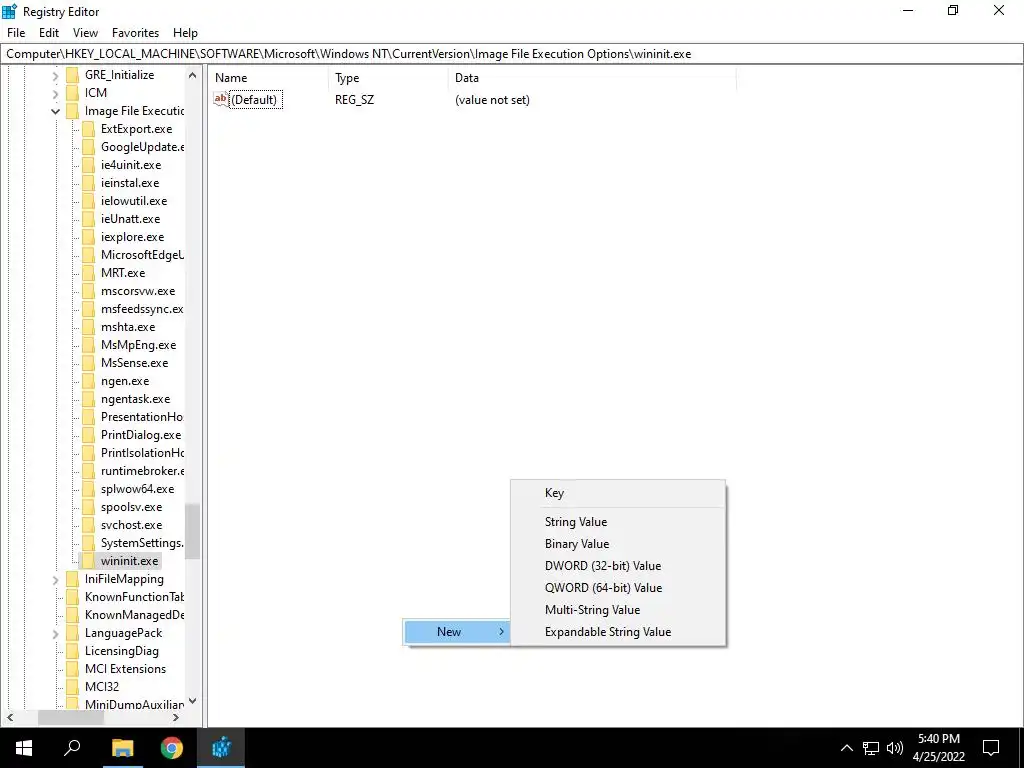Open File Explorer from the taskbar
Viewport: 1024px width, 768px height.
(122, 748)
